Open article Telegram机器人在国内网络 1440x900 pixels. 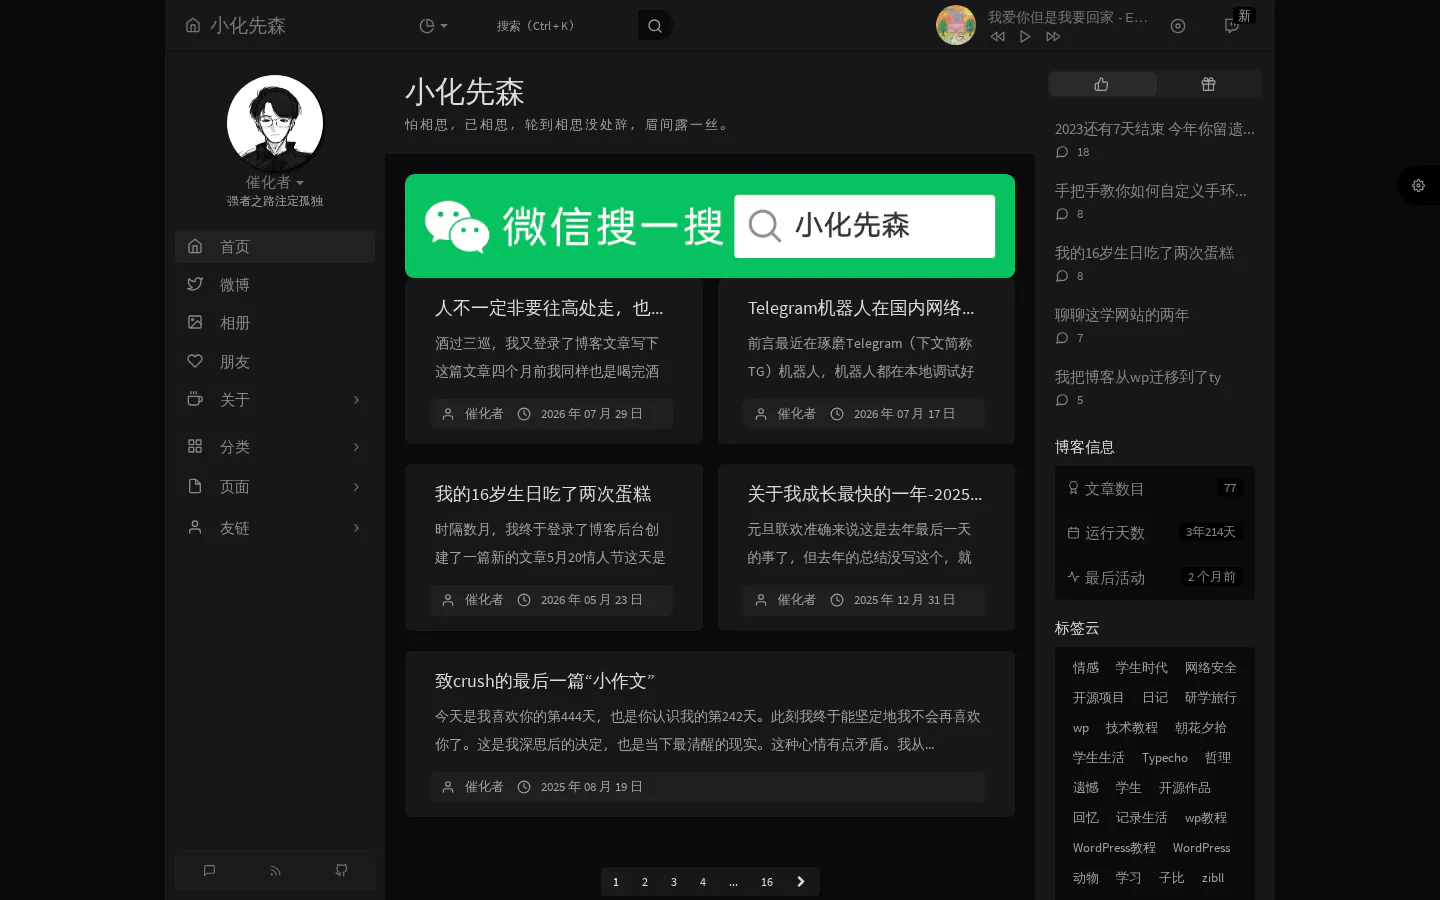click(x=861, y=308)
